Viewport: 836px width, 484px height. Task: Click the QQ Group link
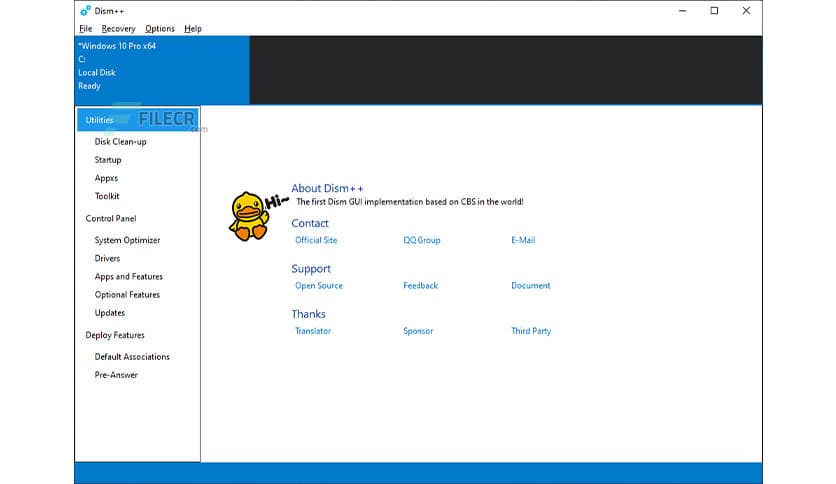422,240
